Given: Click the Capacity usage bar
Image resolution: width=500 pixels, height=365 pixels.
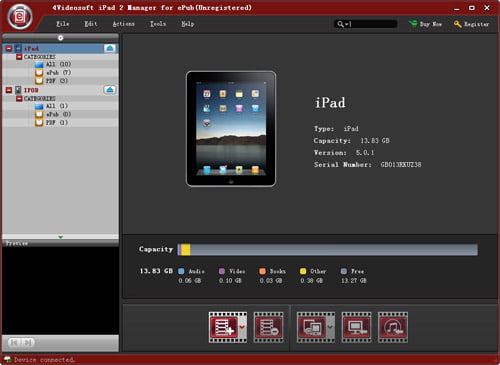Looking at the screenshot, I should tap(328, 250).
